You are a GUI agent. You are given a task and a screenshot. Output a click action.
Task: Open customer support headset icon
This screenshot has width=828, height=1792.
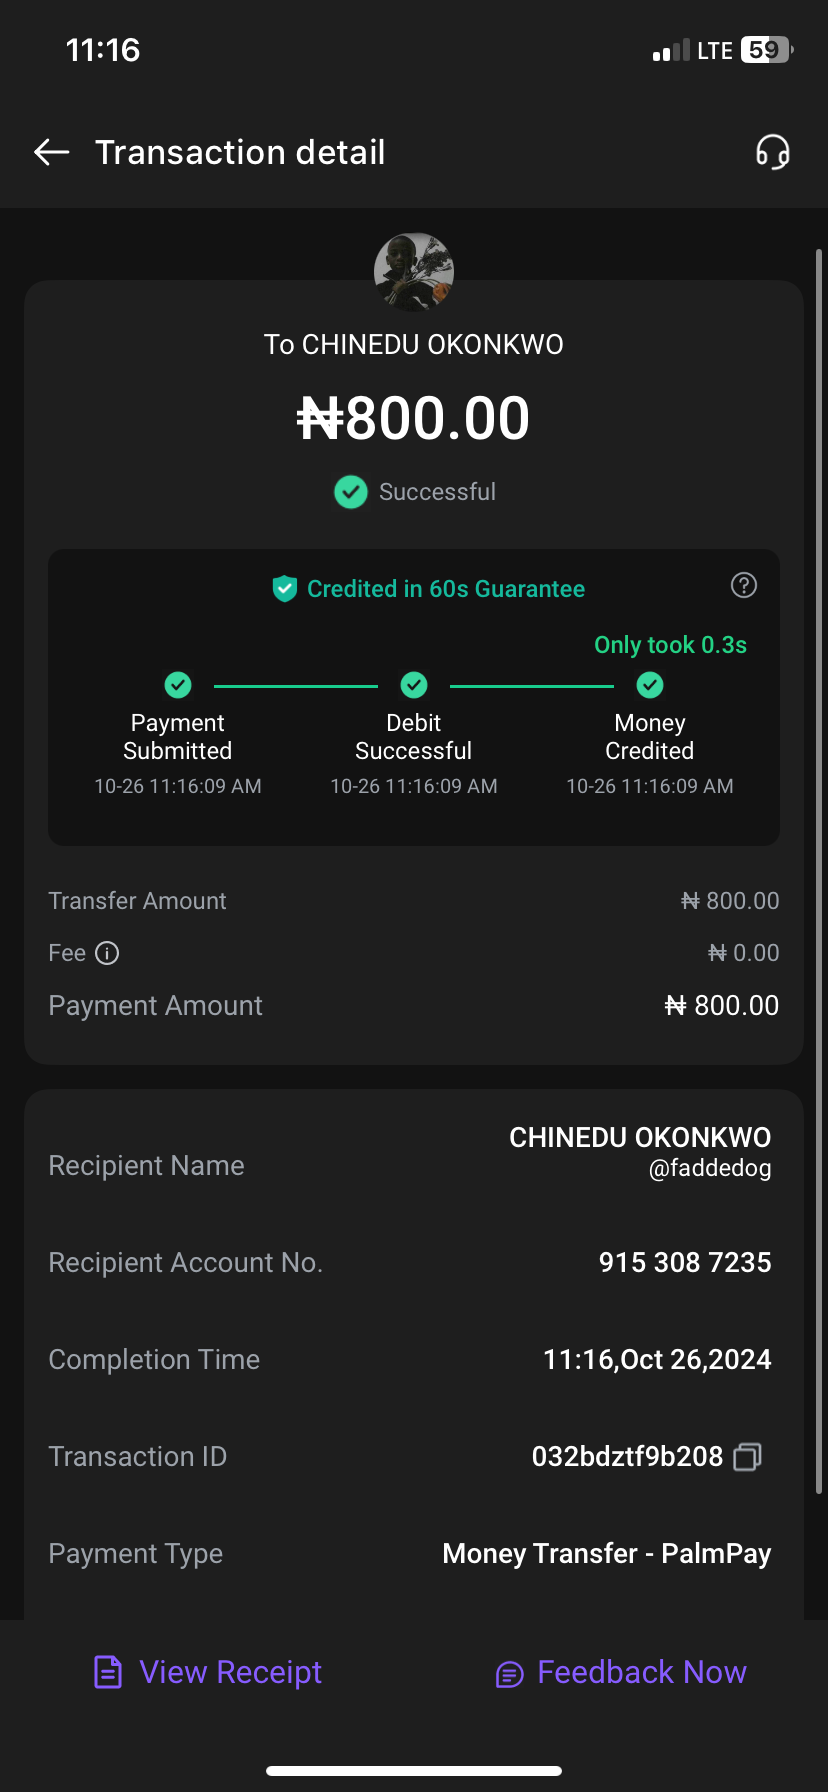point(772,152)
